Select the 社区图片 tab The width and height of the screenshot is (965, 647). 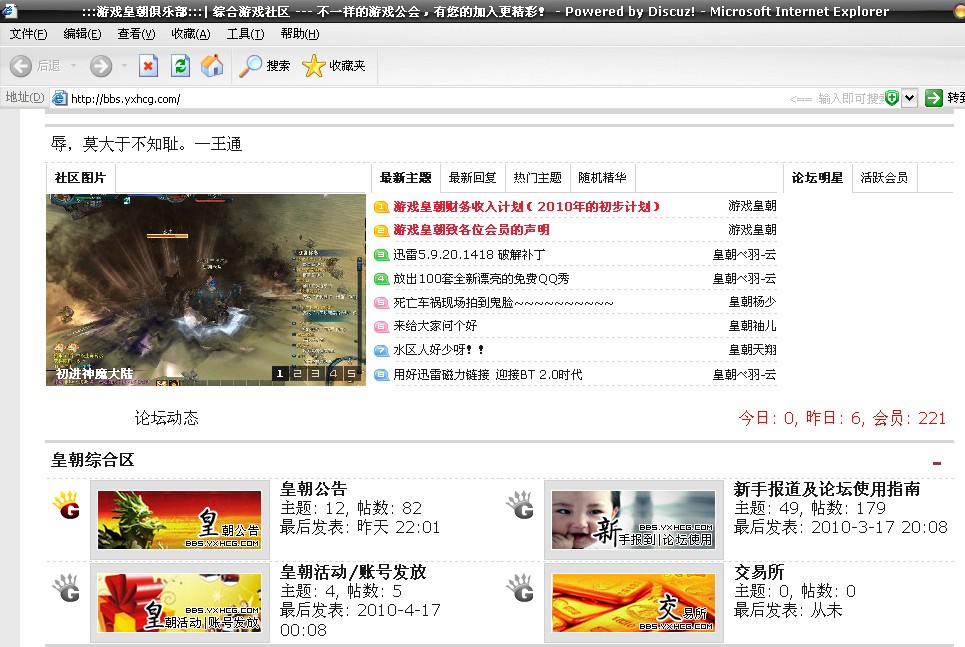click(x=80, y=178)
